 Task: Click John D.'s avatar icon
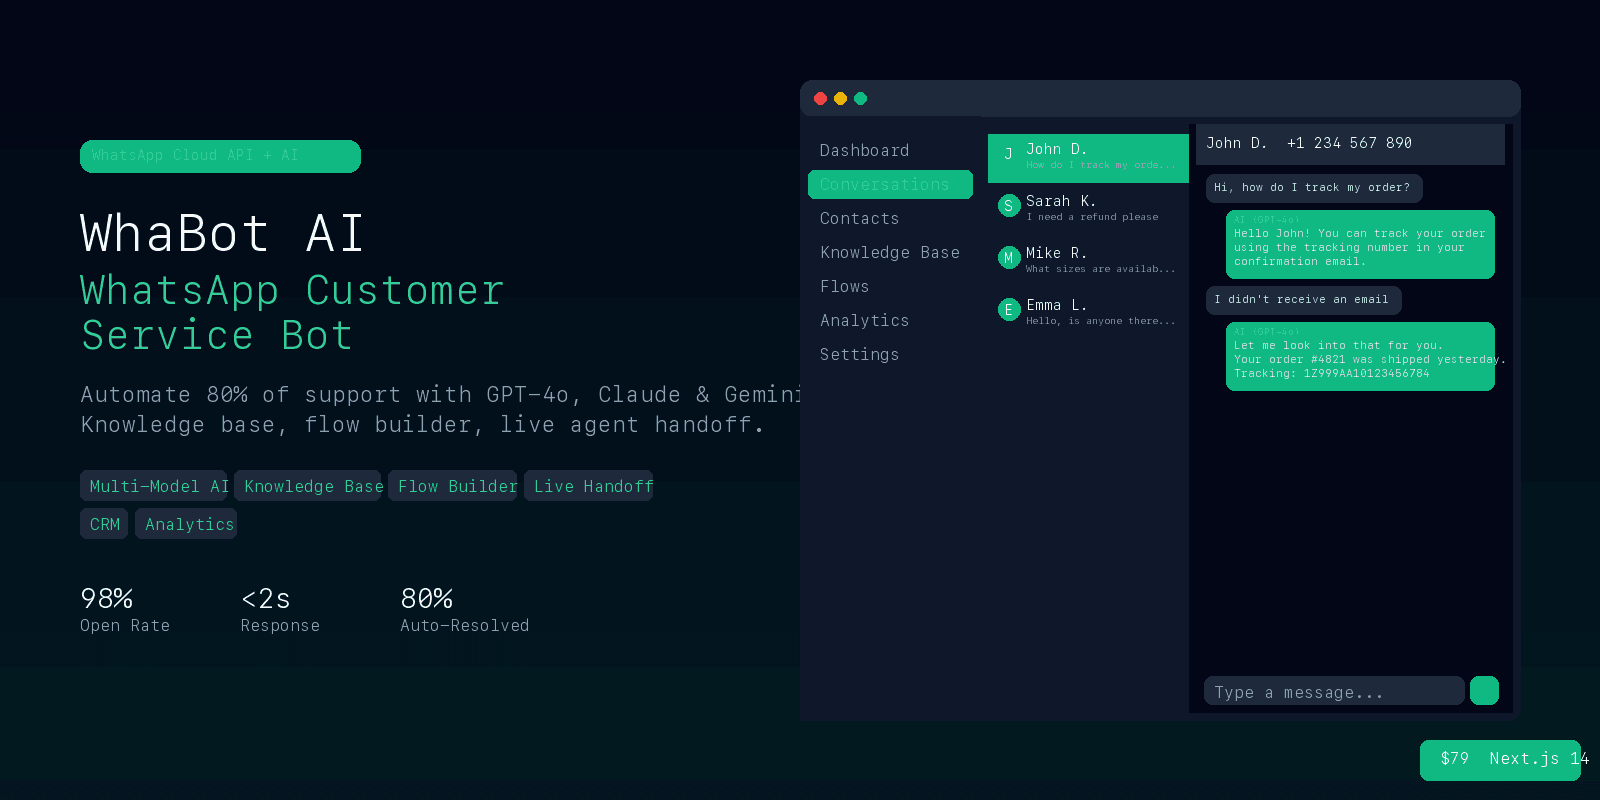click(1008, 154)
